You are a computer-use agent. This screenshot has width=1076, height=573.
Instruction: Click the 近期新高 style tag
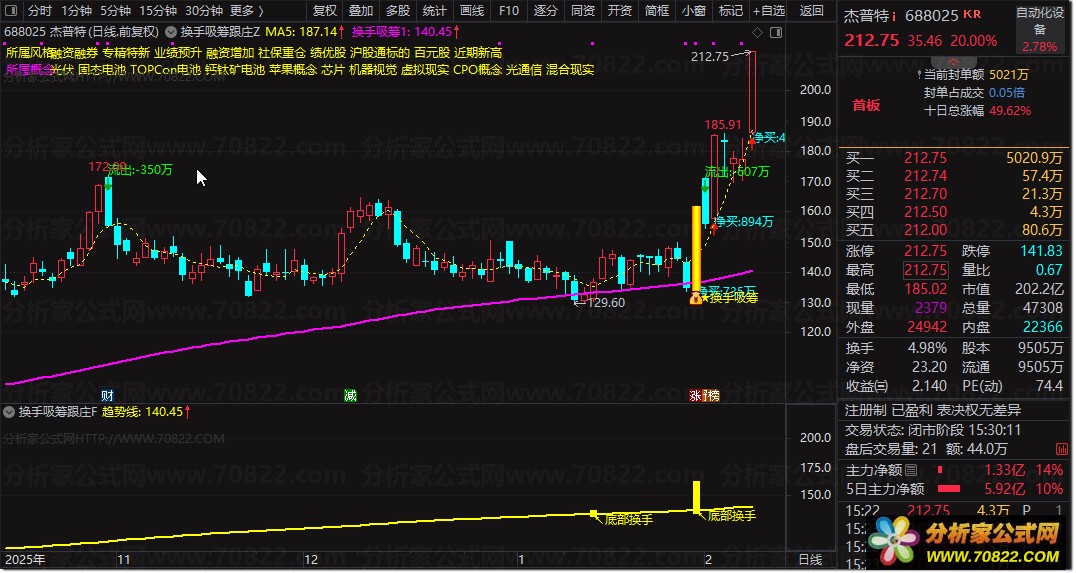[478, 53]
